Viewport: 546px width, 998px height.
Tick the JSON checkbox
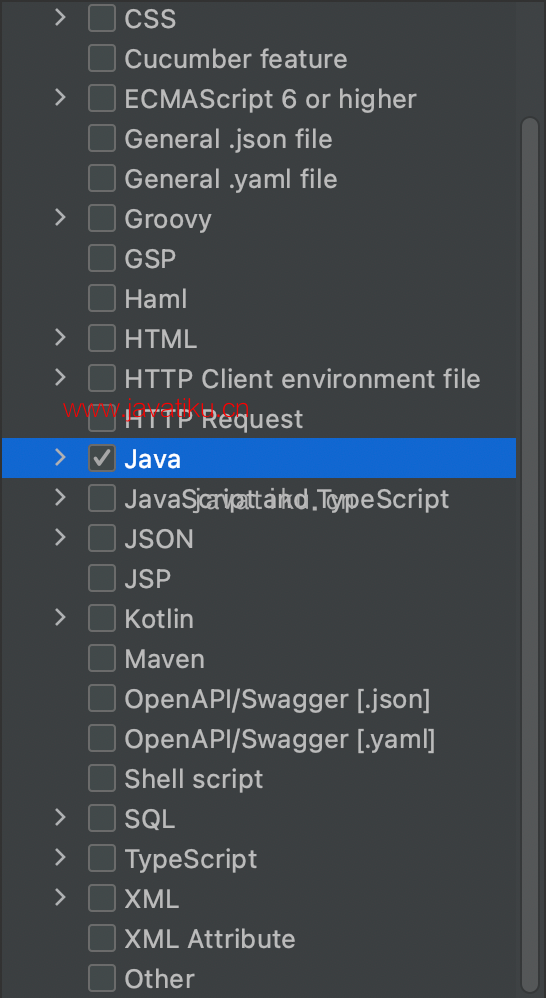point(102,538)
